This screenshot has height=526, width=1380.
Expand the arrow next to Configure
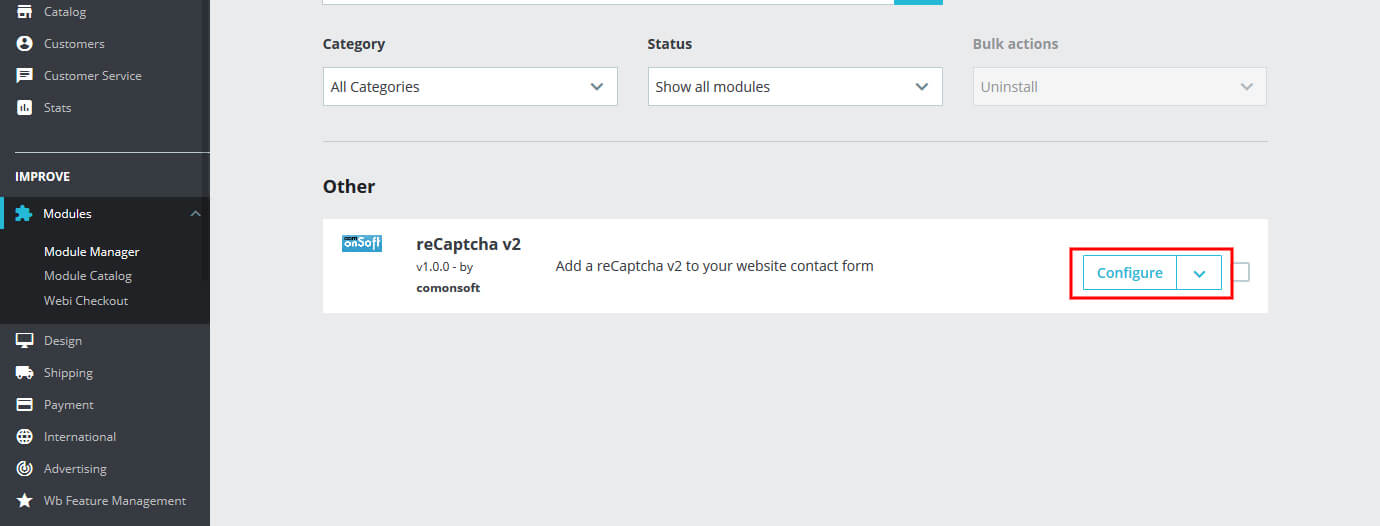click(x=1199, y=273)
